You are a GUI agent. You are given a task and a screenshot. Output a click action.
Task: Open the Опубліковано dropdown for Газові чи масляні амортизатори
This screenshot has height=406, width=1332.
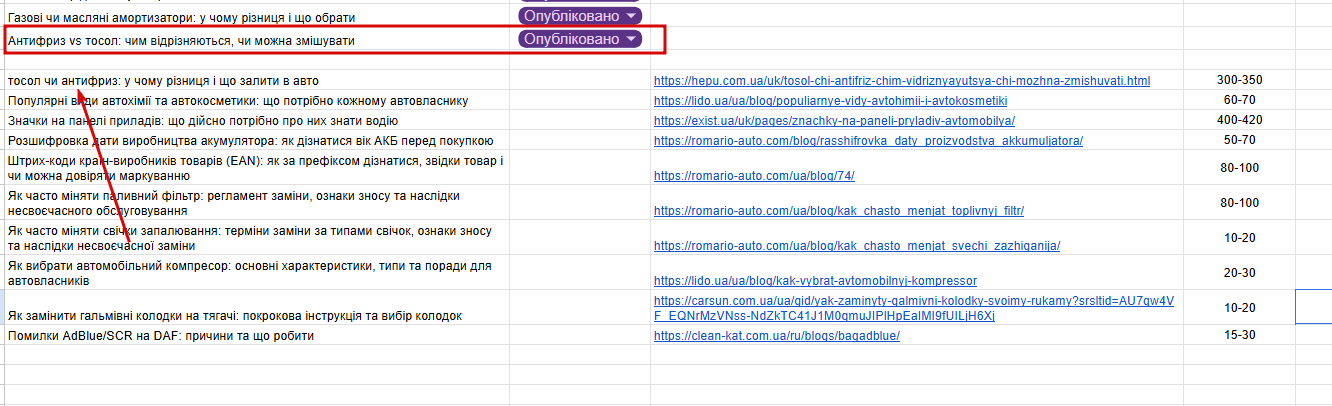(x=580, y=16)
